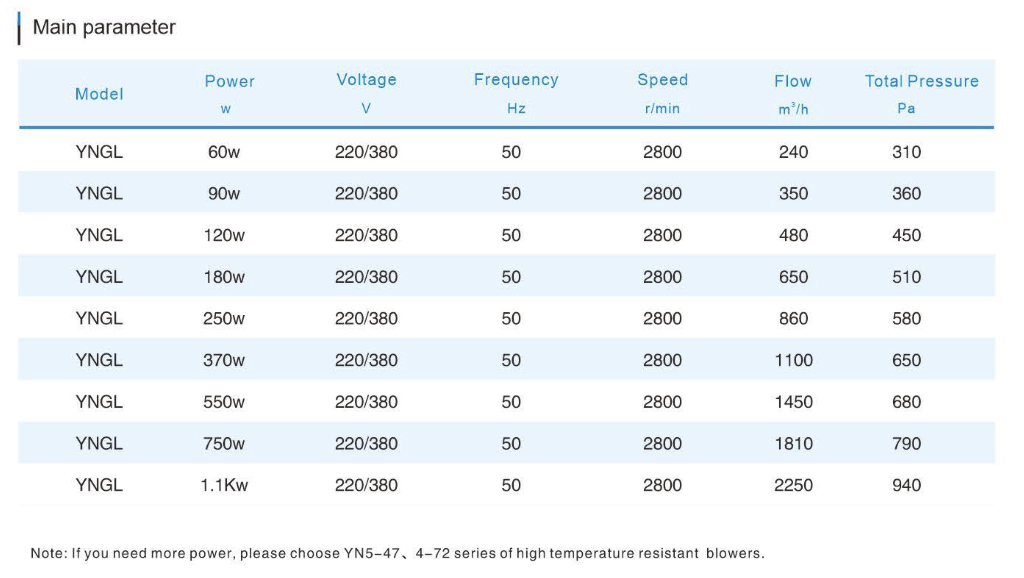This screenshot has height=578, width=1024.
Task: Click total pressure value '790'
Action: pyautogui.click(x=906, y=444)
